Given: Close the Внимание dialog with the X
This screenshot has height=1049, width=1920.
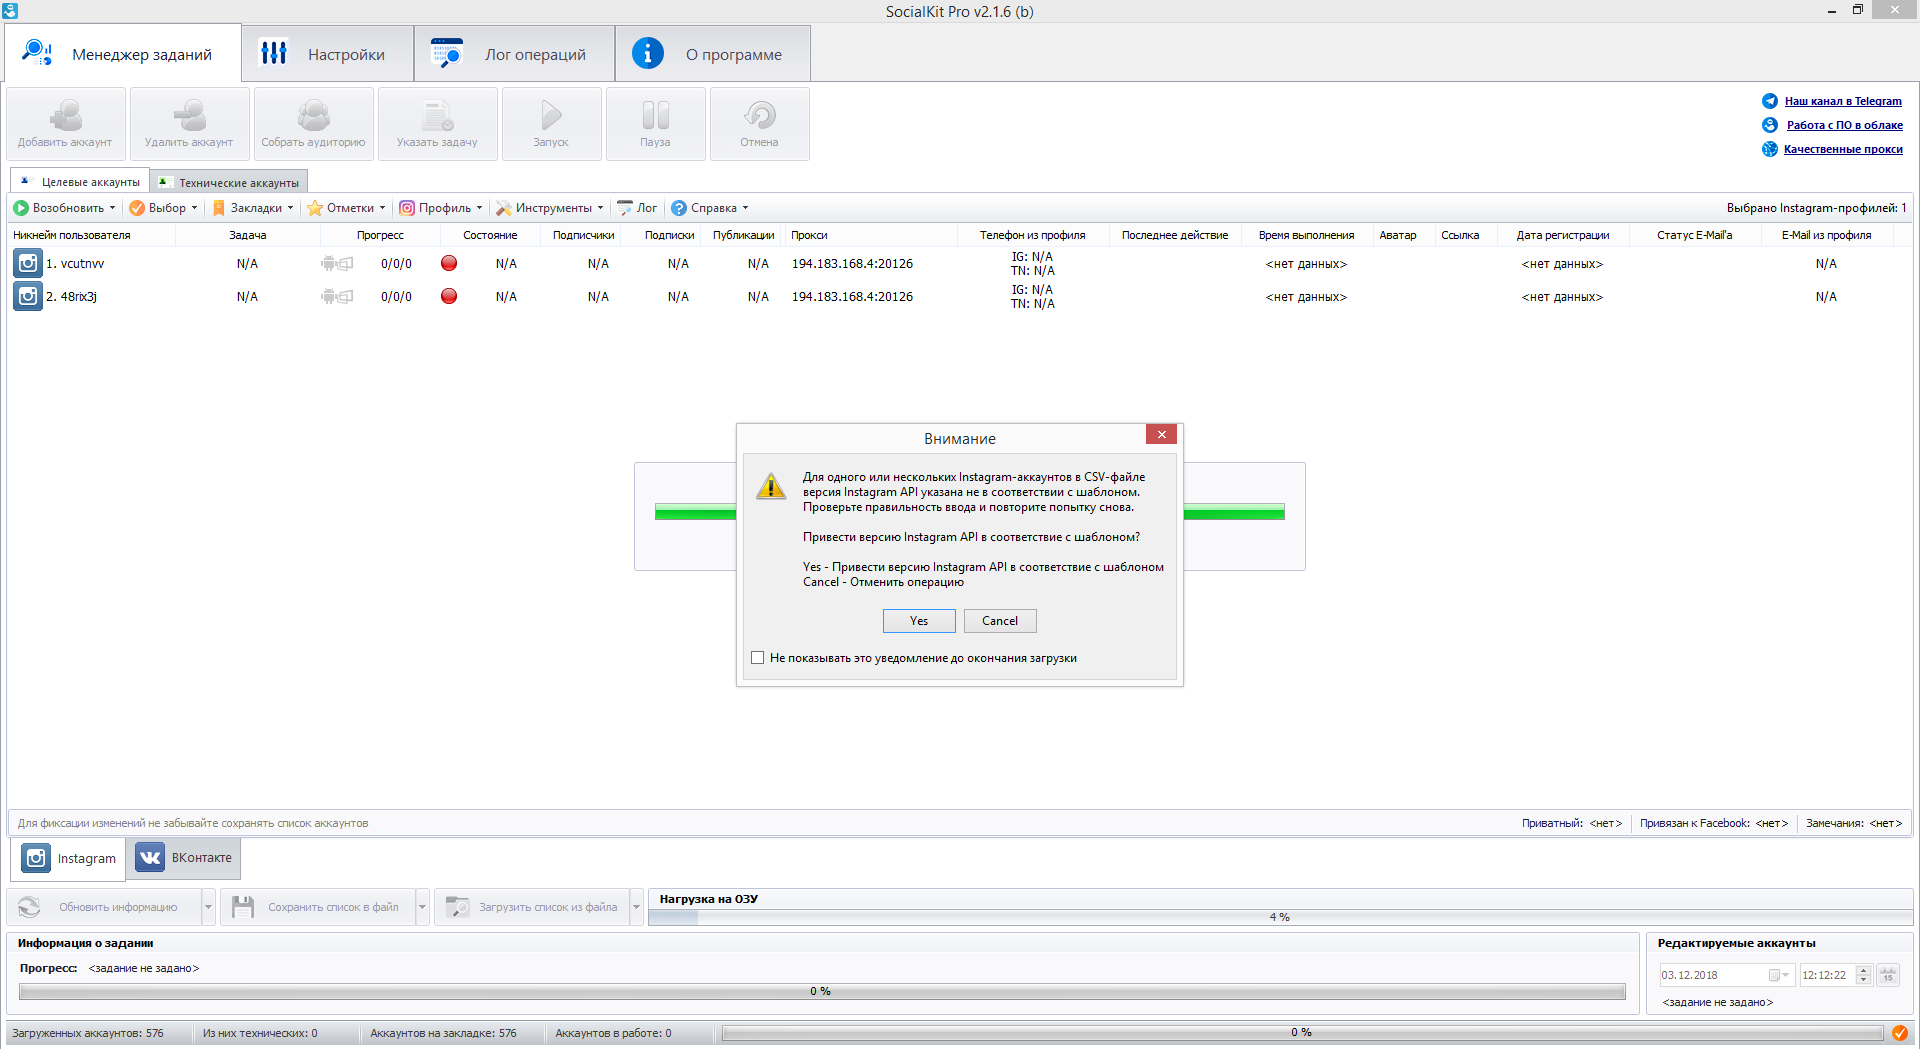Looking at the screenshot, I should coord(1161,434).
